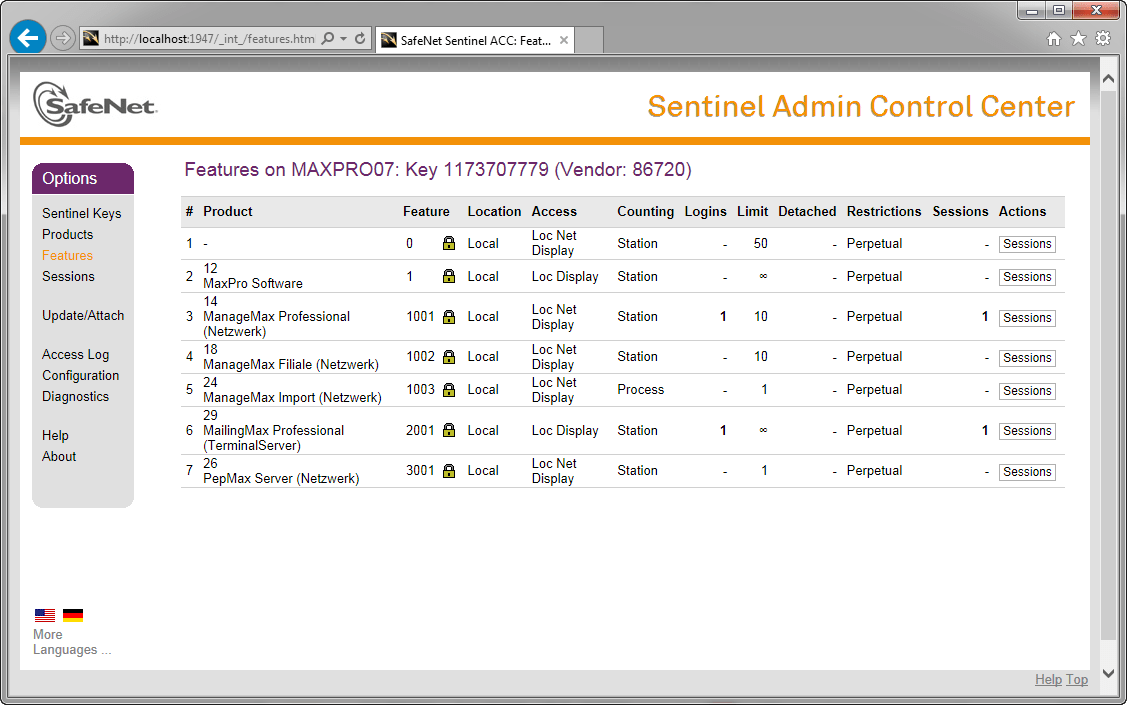Click the Top link at page bottom
The height and width of the screenshot is (705, 1127).
(x=1077, y=679)
